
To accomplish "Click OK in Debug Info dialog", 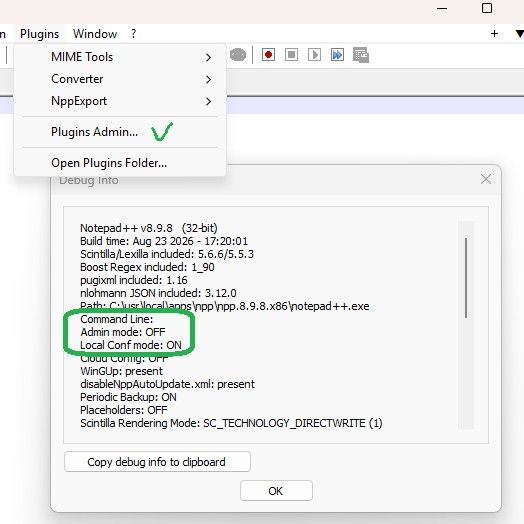I will click(x=276, y=491).
